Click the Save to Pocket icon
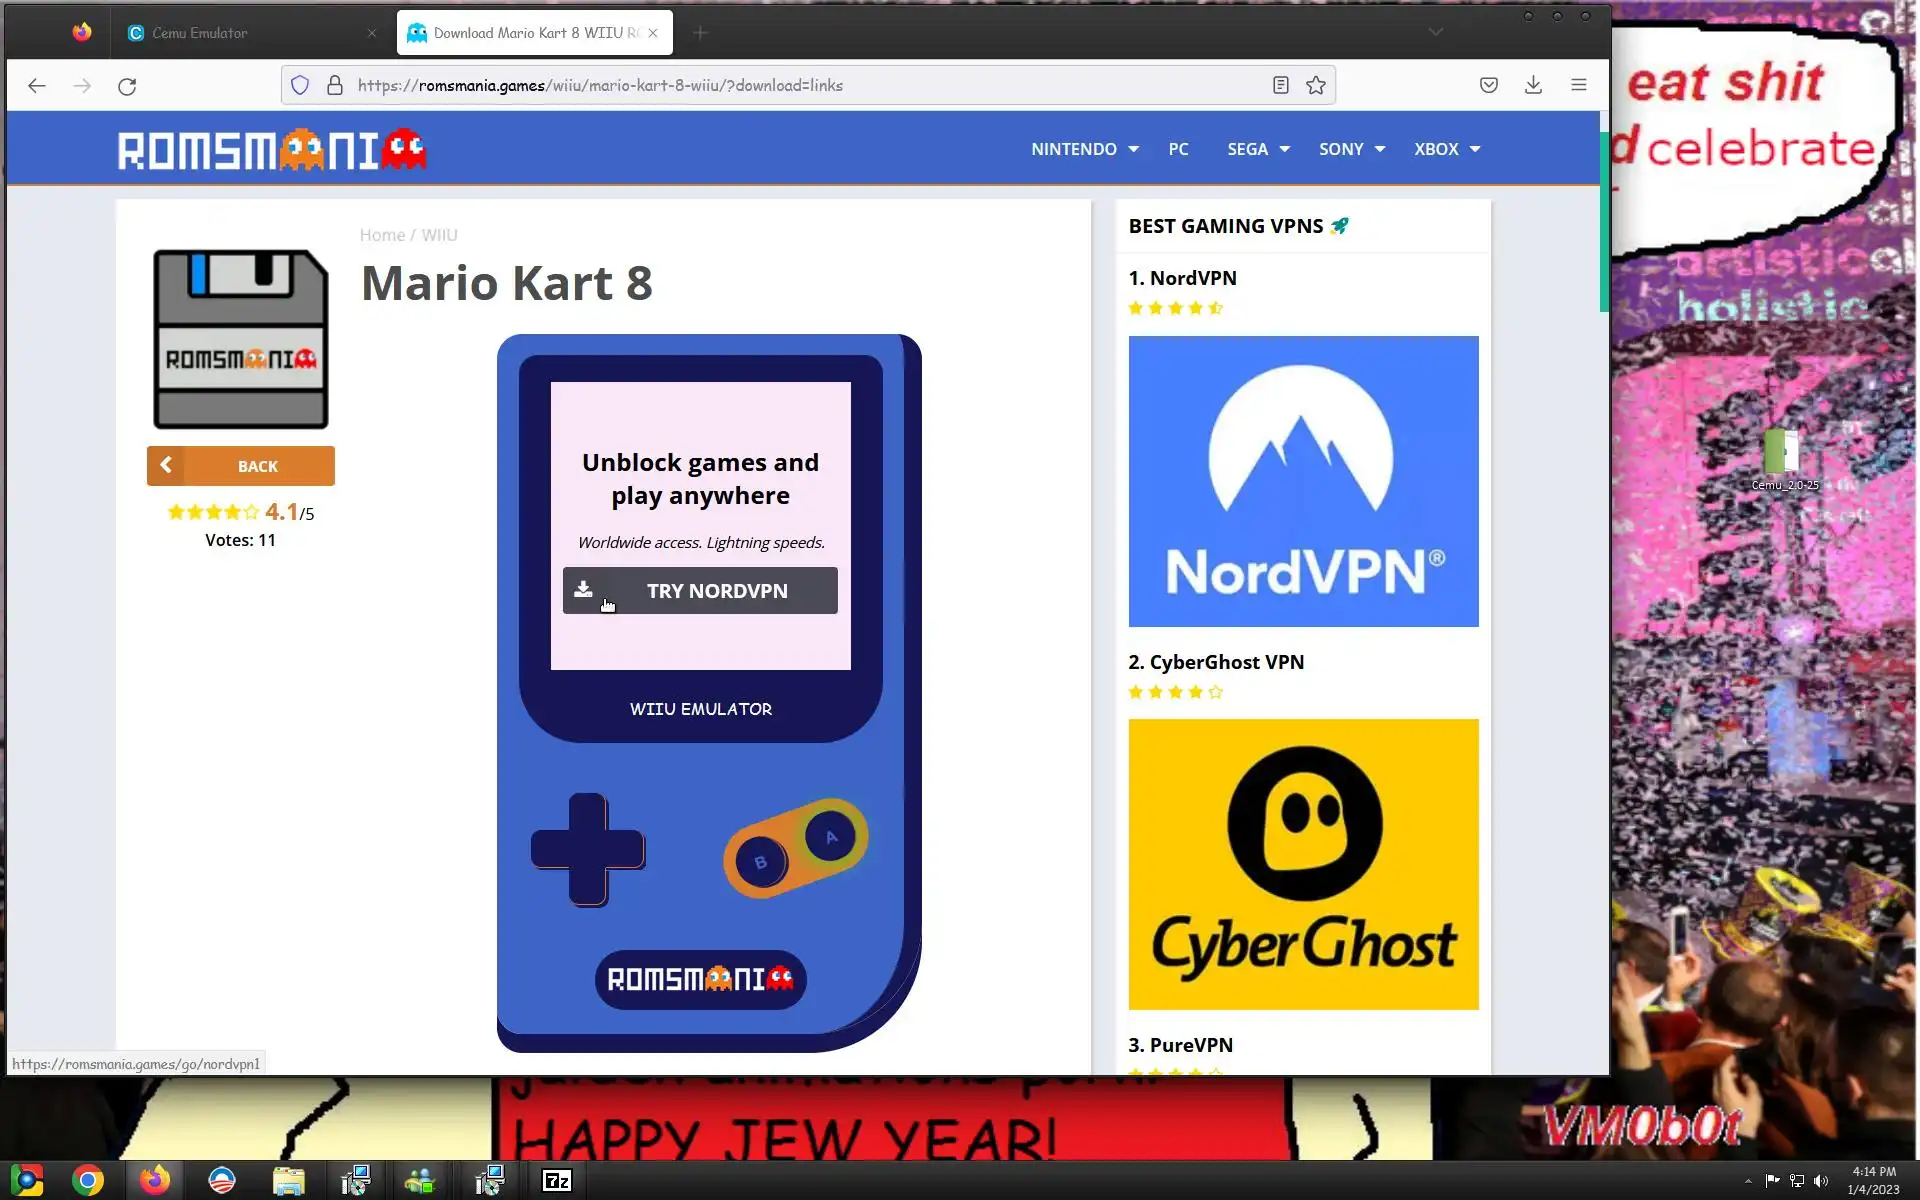Image resolution: width=1920 pixels, height=1200 pixels. (x=1488, y=86)
